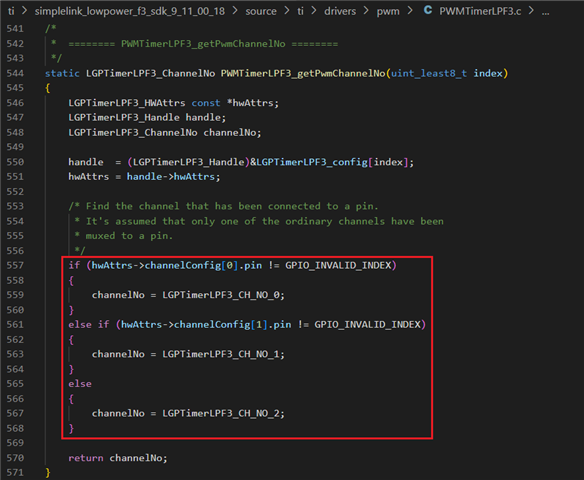Click 'handle->hwAttrs' on line 551
The width and height of the screenshot is (584, 480).
tap(171, 177)
